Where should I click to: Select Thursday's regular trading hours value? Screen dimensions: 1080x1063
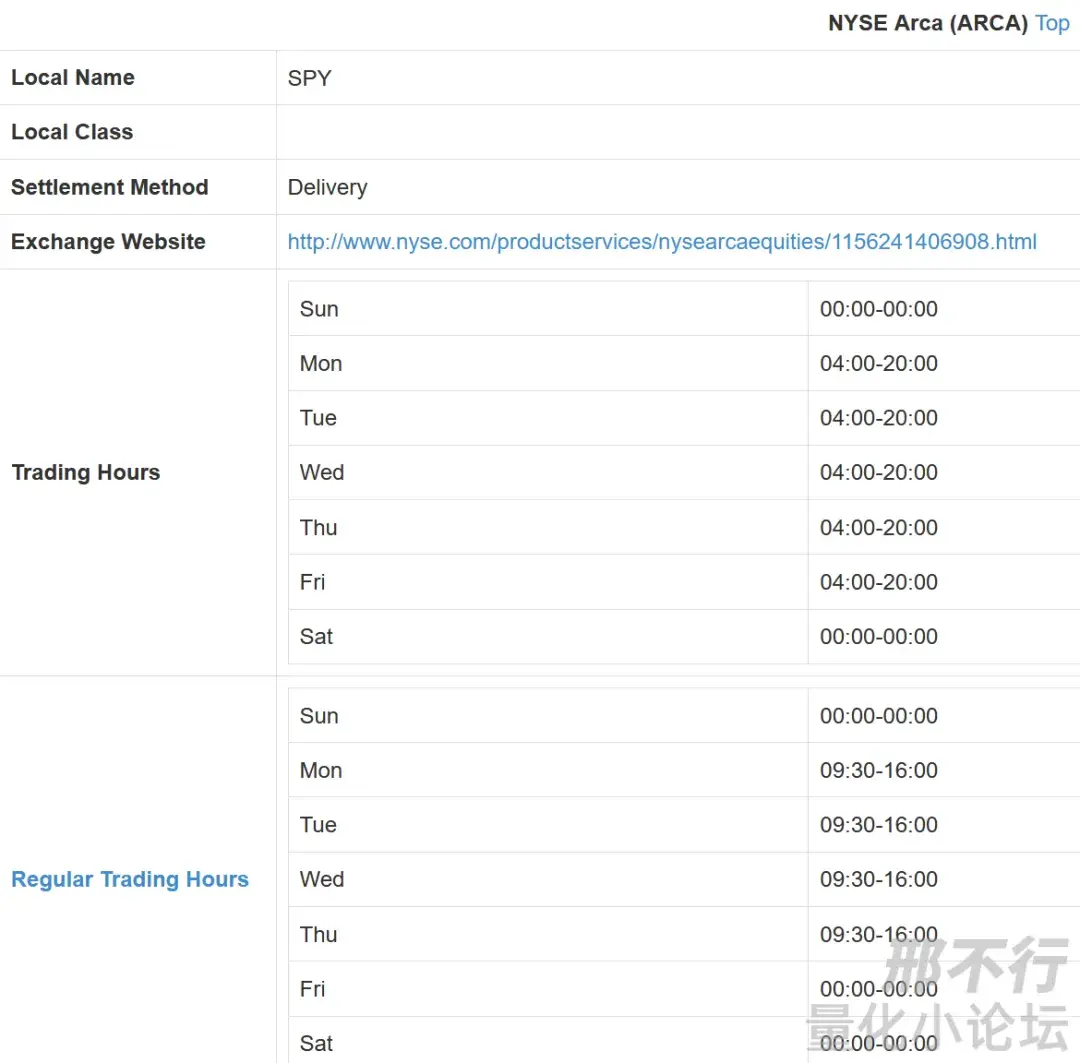pyautogui.click(x=878, y=934)
